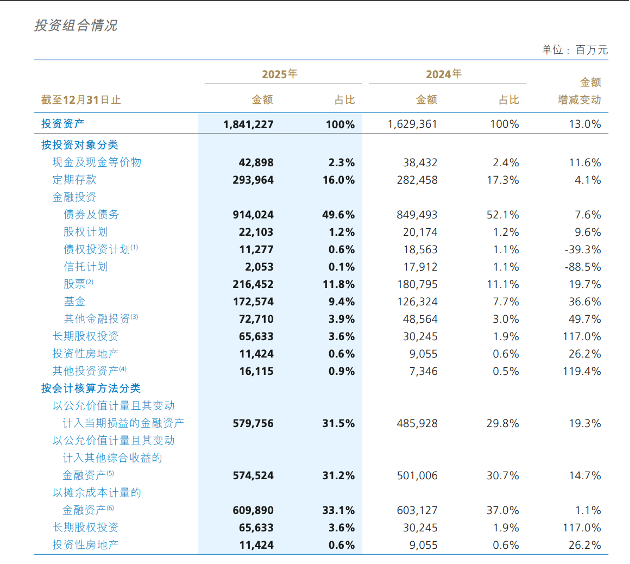Select the 579,756 amount cell
630x564 pixels.
(253, 423)
